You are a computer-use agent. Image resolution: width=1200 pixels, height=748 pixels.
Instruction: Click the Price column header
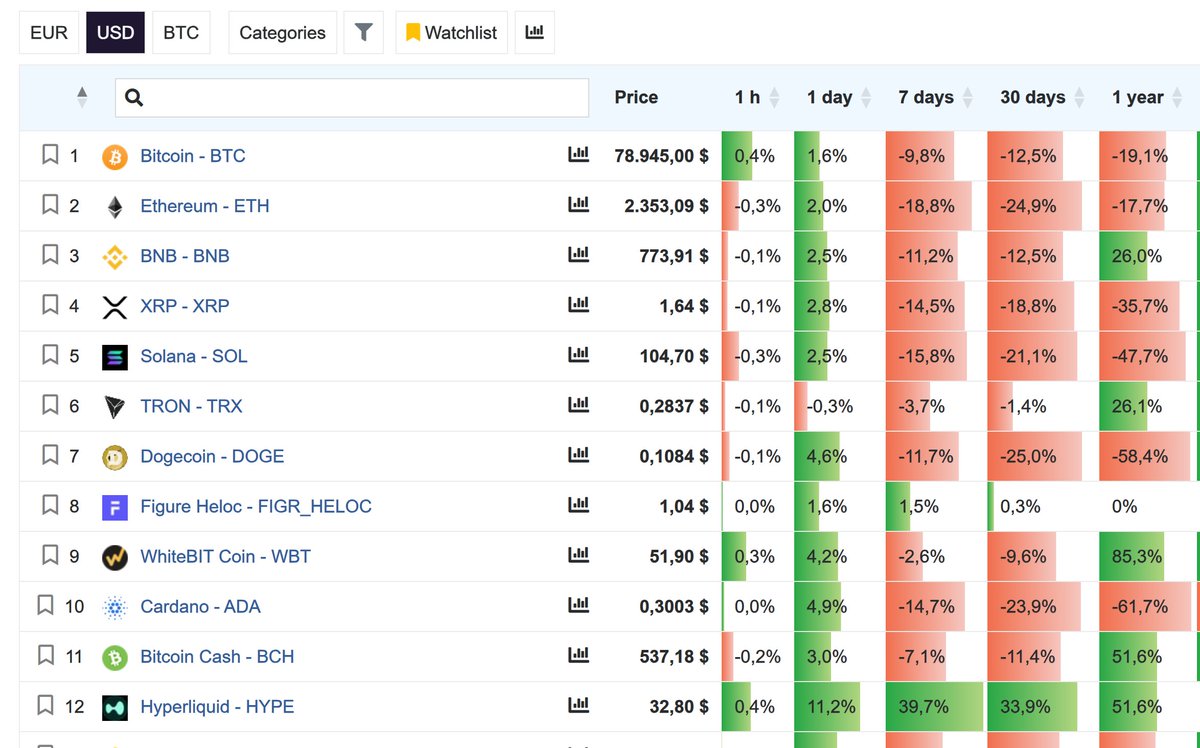[x=636, y=97]
